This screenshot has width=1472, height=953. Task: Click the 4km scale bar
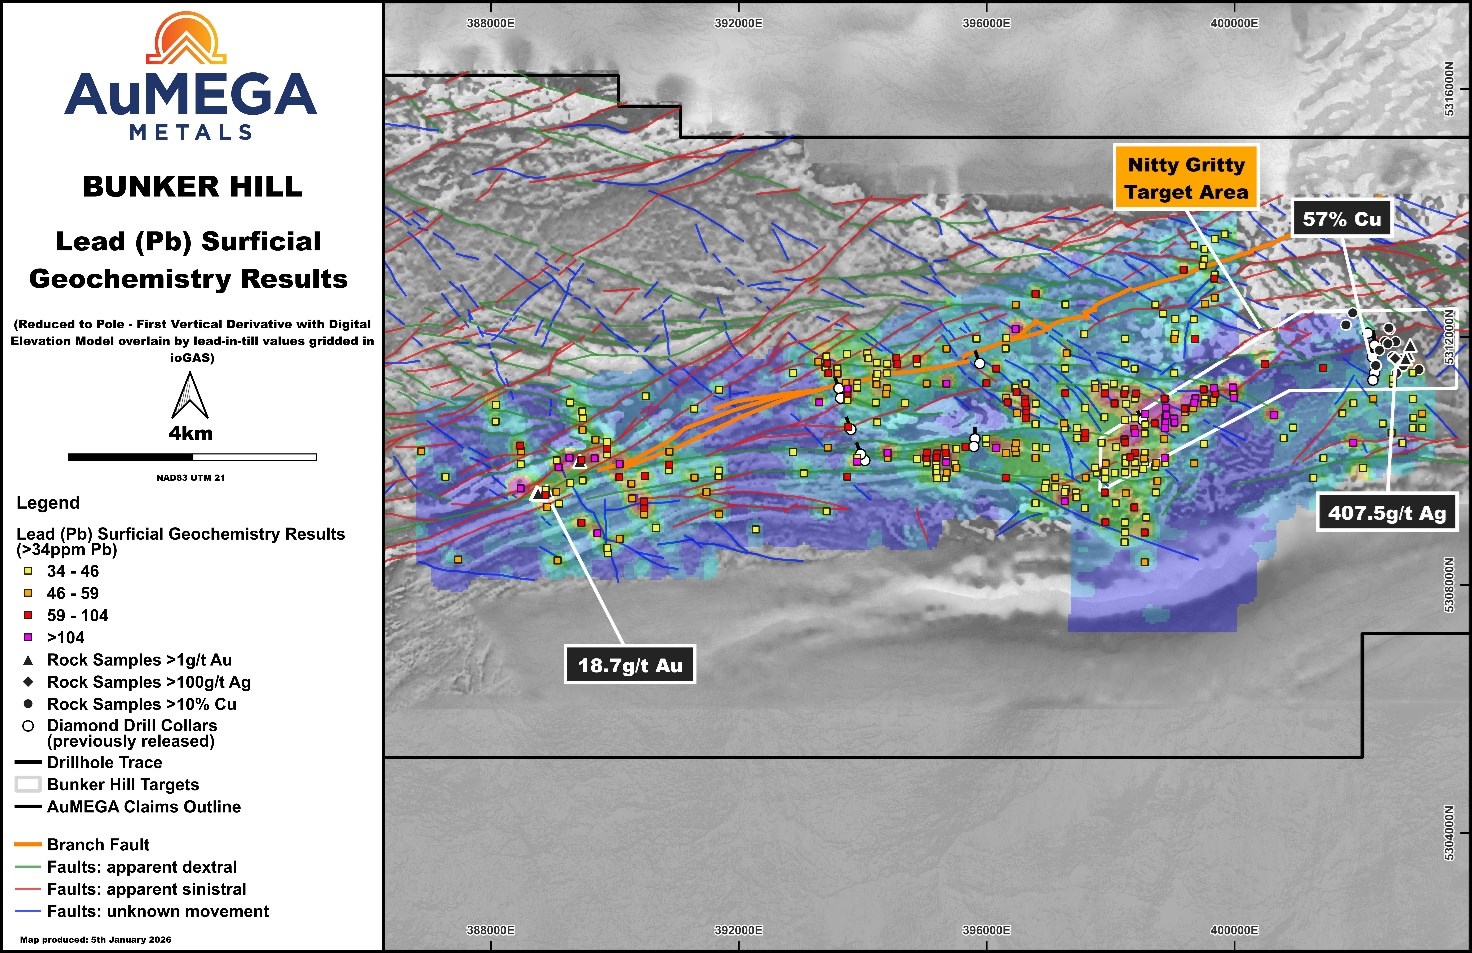pyautogui.click(x=192, y=457)
